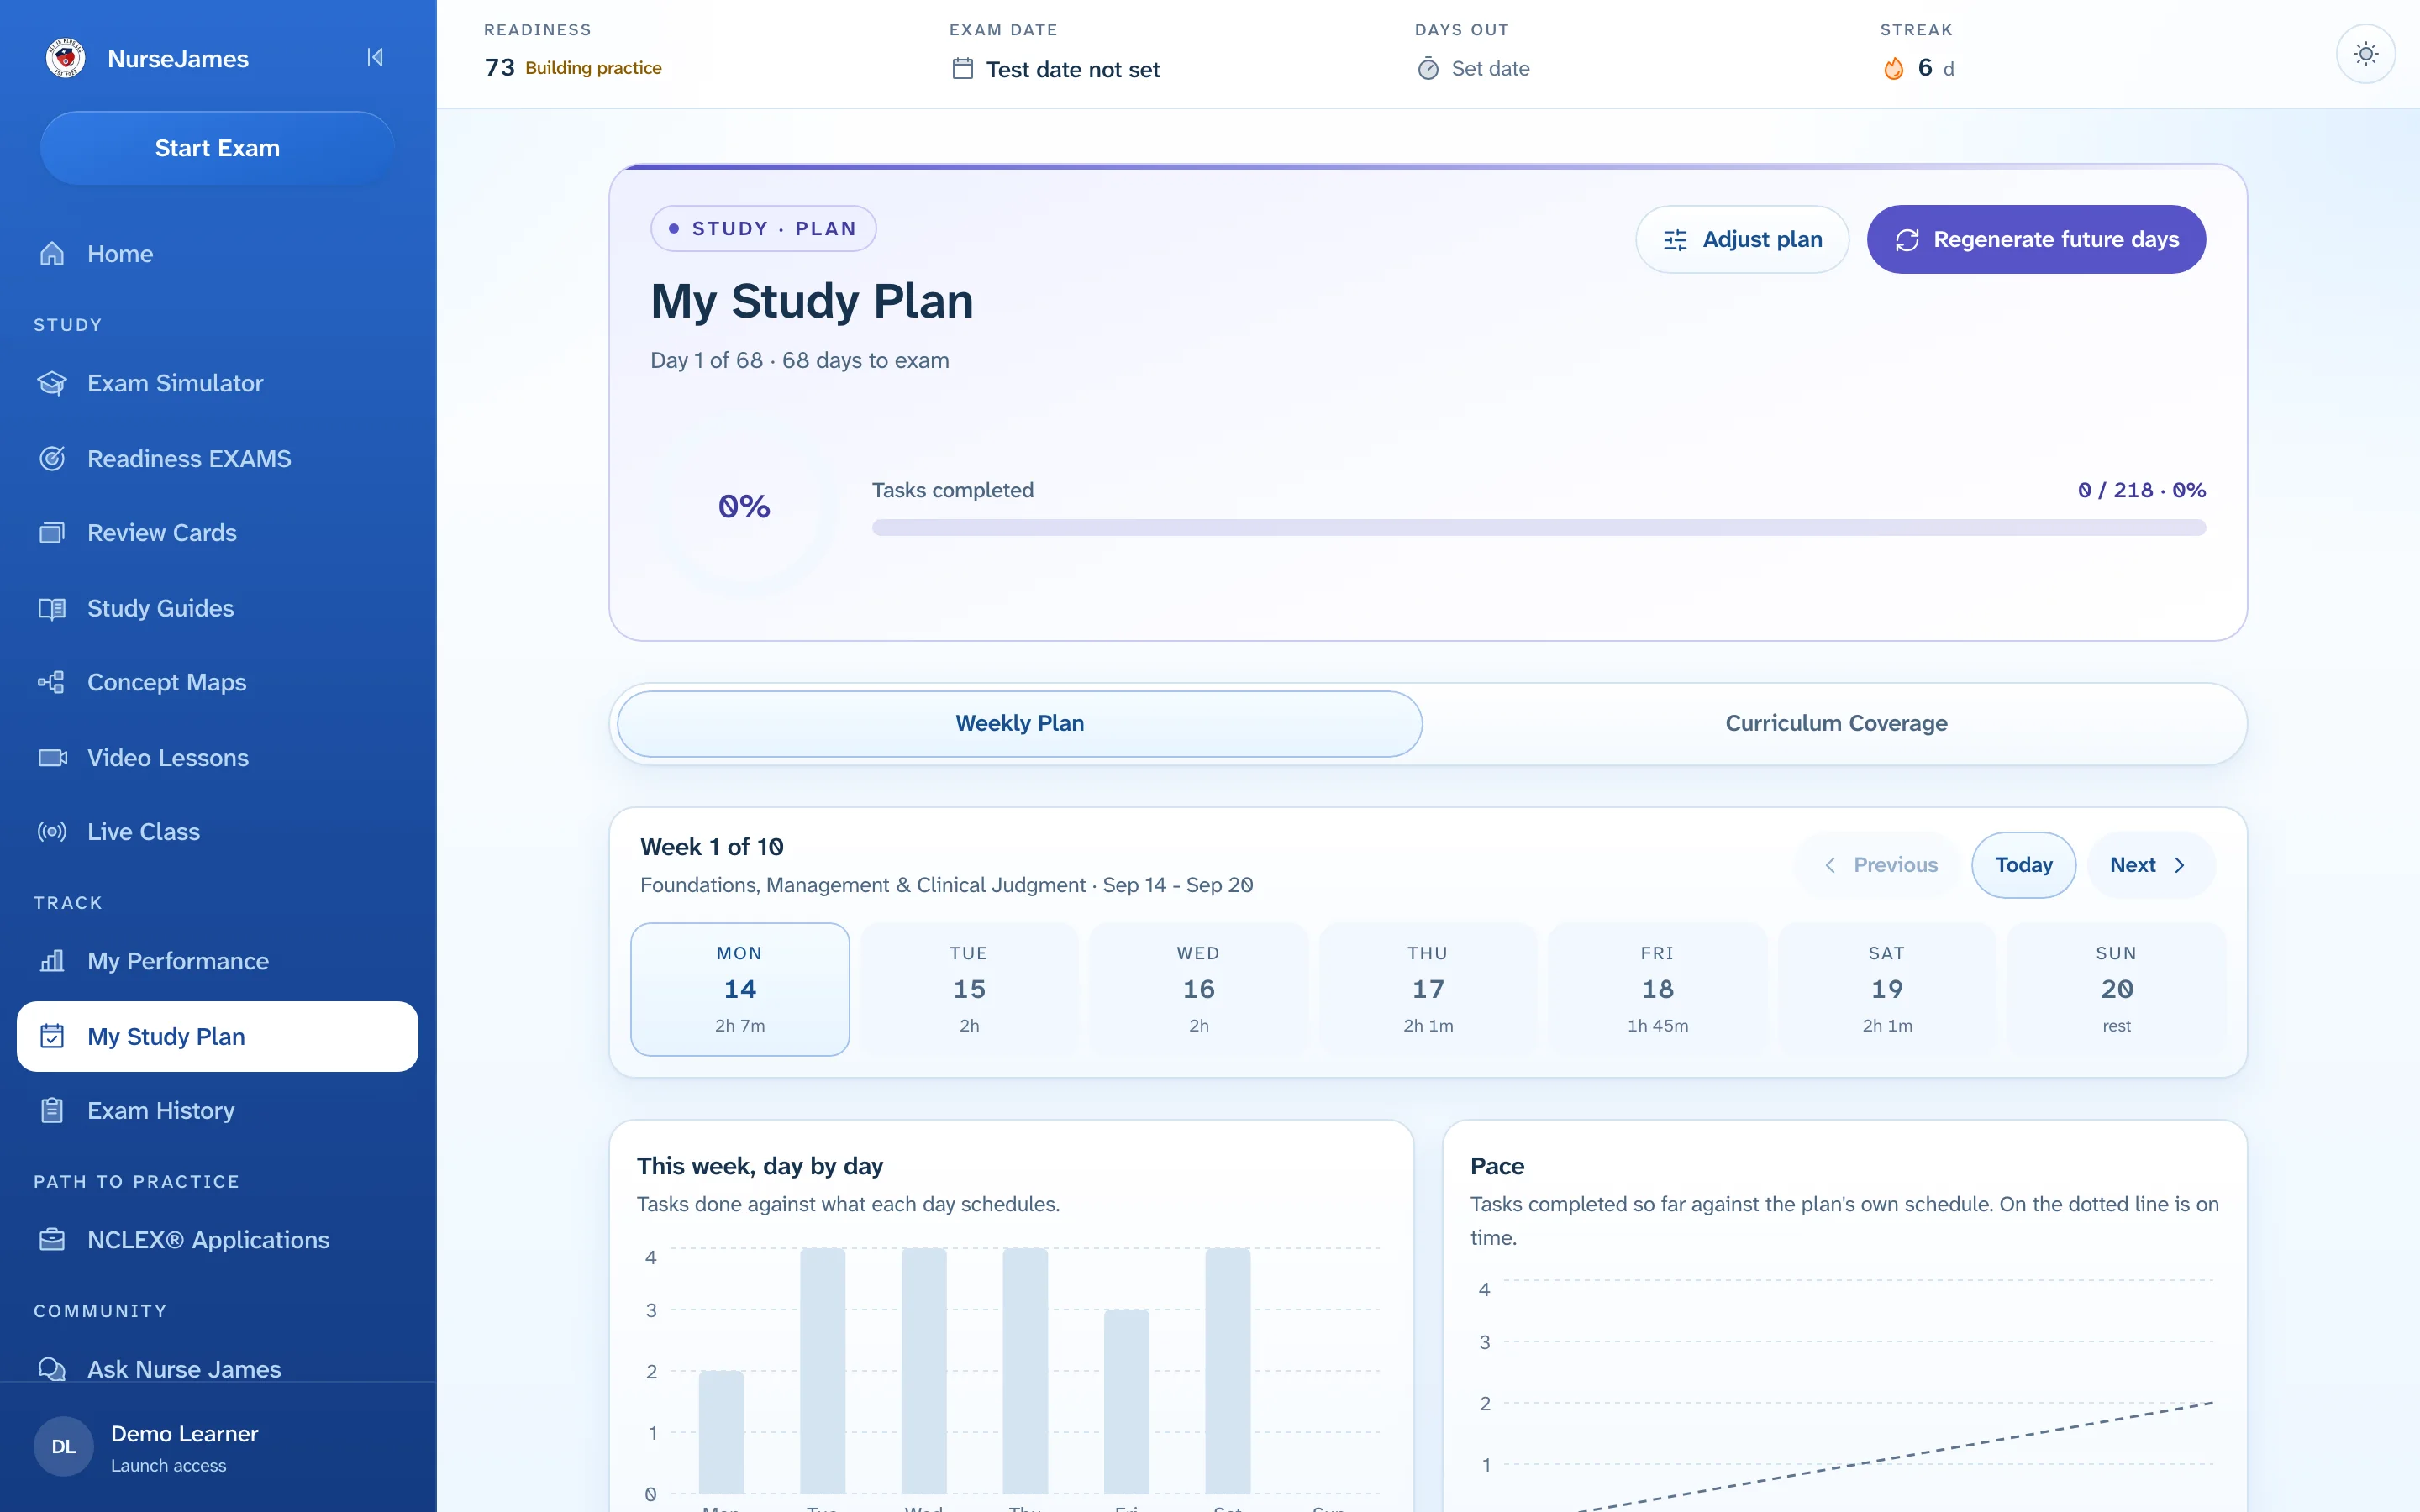Screen dimensions: 2420x1512
Task: Click the regenerate refresh arrows icon
Action: point(1907,240)
